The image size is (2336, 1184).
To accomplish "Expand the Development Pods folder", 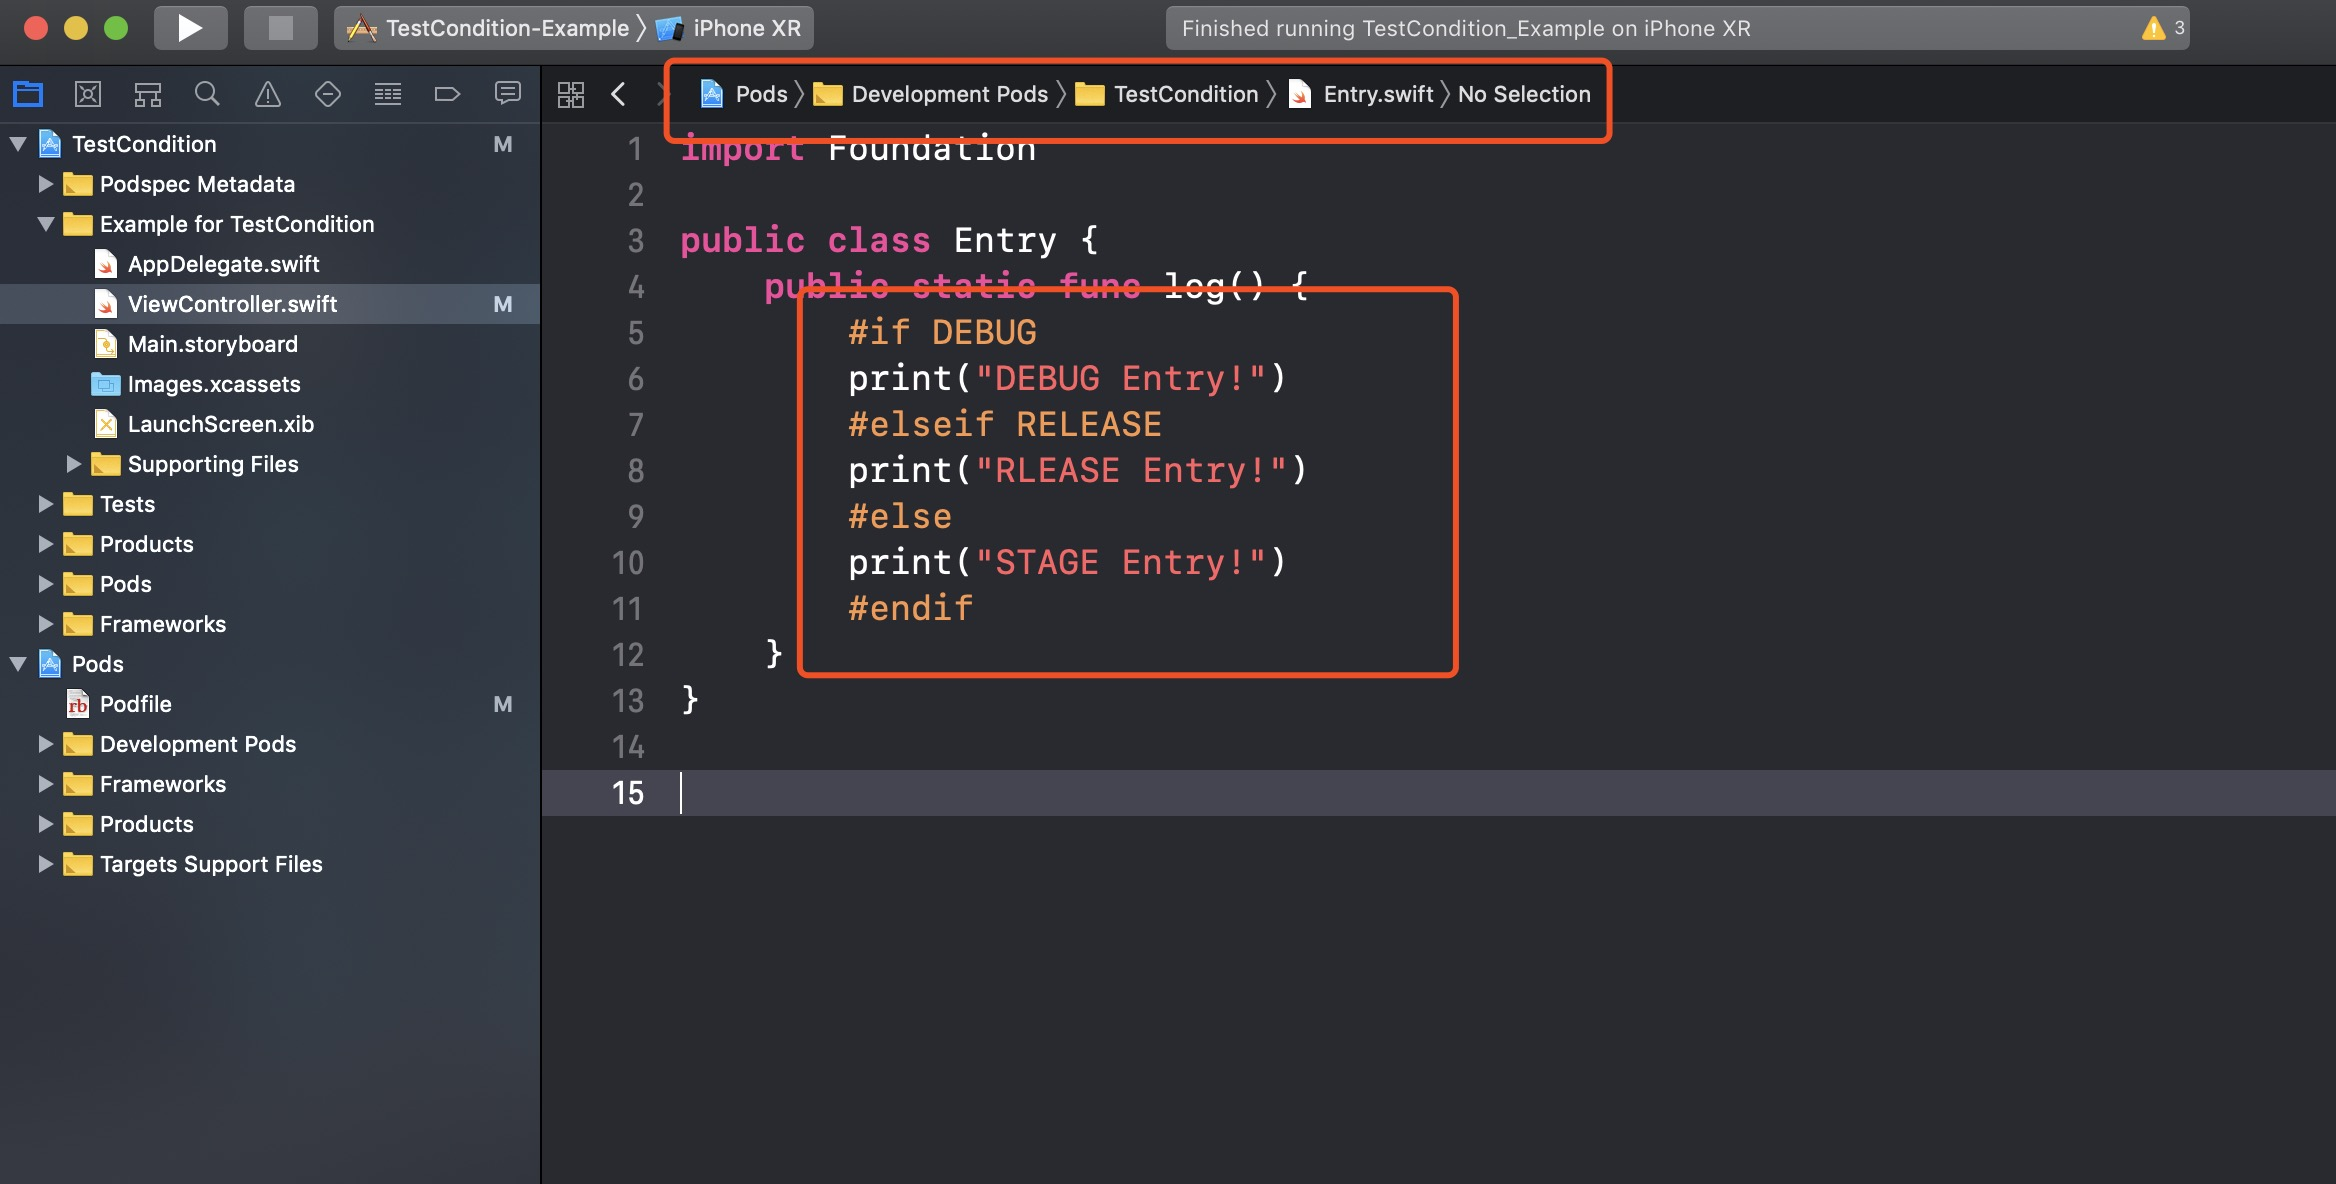I will 46,744.
